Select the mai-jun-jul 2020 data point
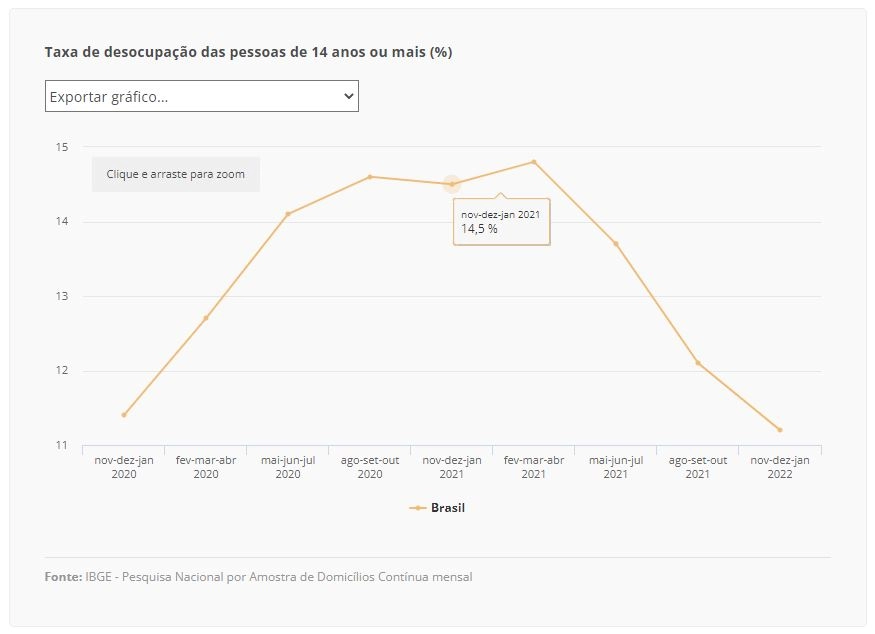This screenshot has height=634, width=875. [x=288, y=214]
